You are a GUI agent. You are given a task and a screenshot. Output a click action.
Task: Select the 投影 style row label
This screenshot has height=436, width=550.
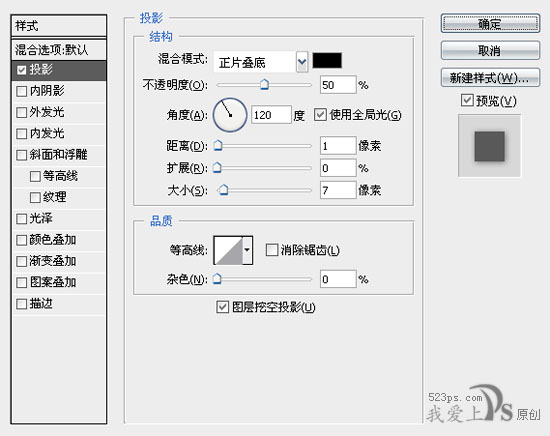pyautogui.click(x=41, y=70)
